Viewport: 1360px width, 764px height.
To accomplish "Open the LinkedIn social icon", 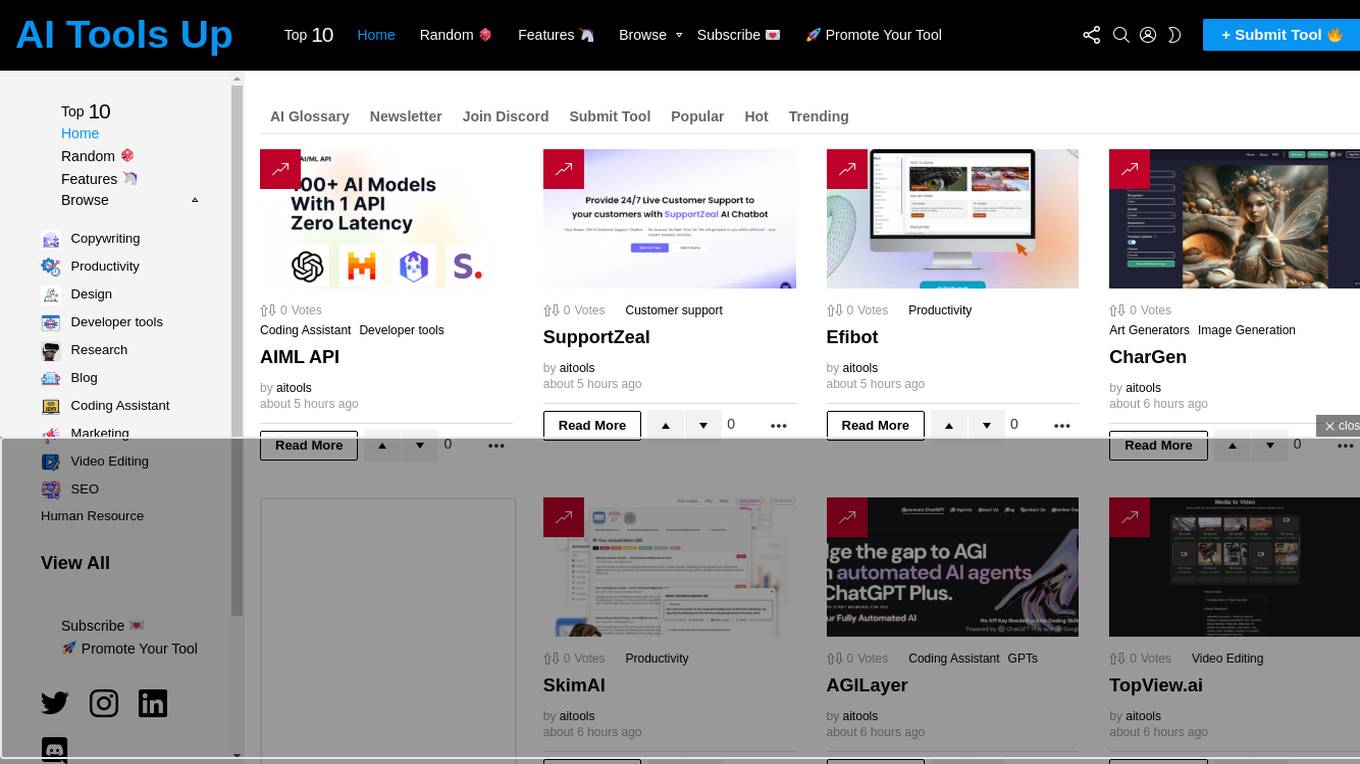I will point(153,703).
